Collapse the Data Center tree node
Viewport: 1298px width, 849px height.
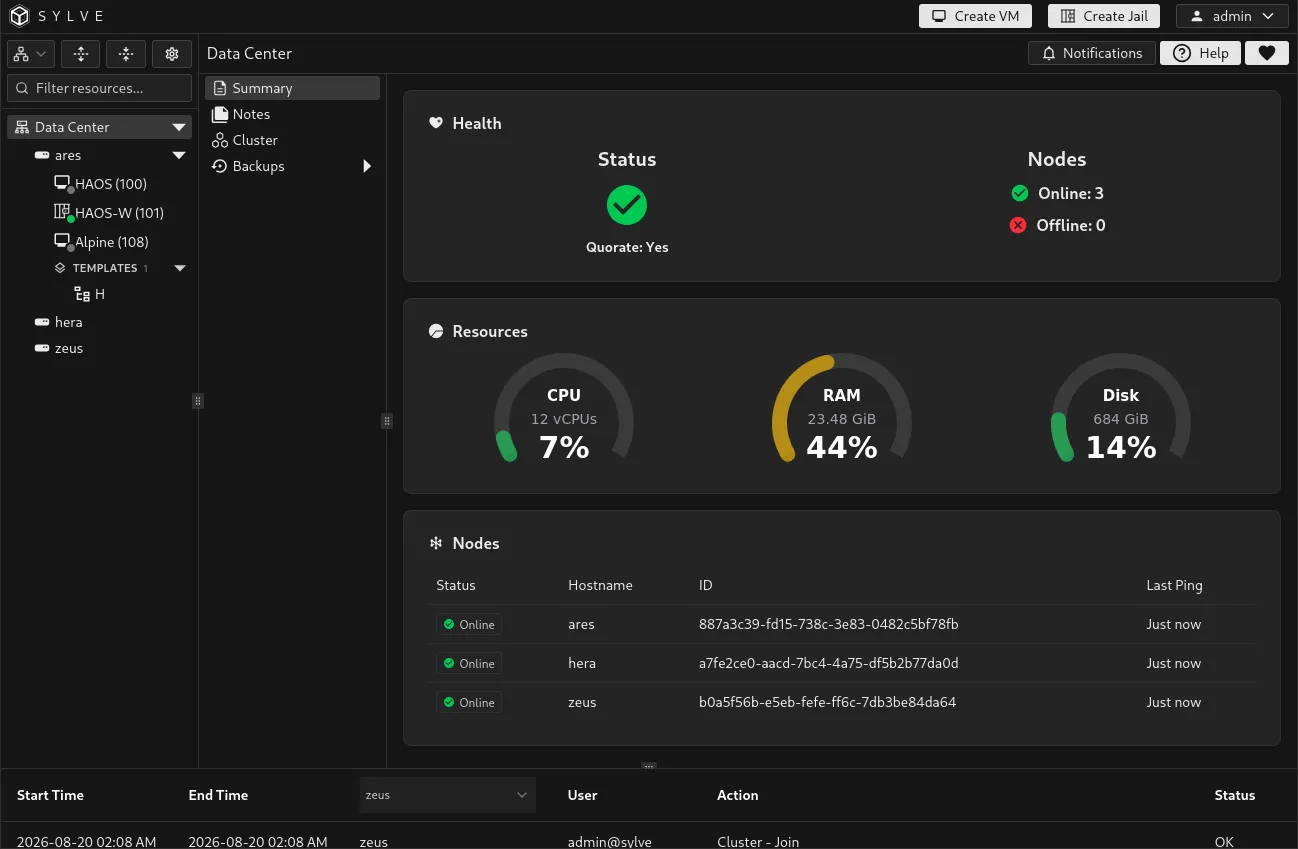179,127
